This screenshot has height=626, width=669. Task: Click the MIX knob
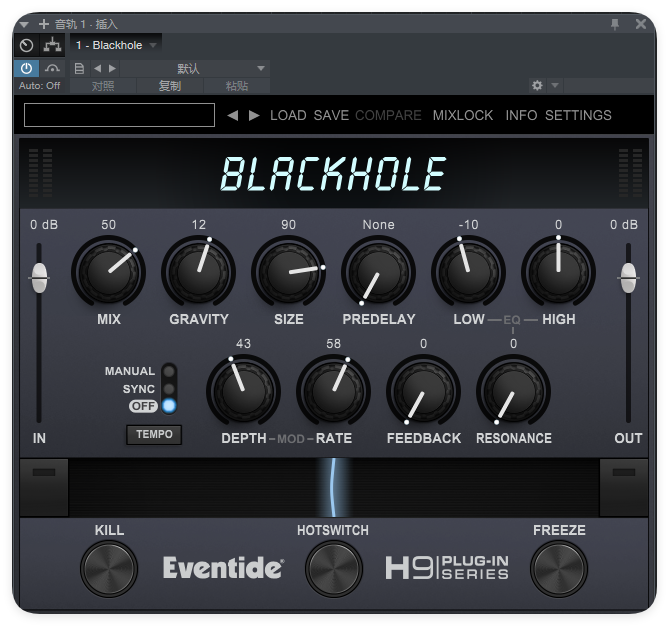(108, 271)
